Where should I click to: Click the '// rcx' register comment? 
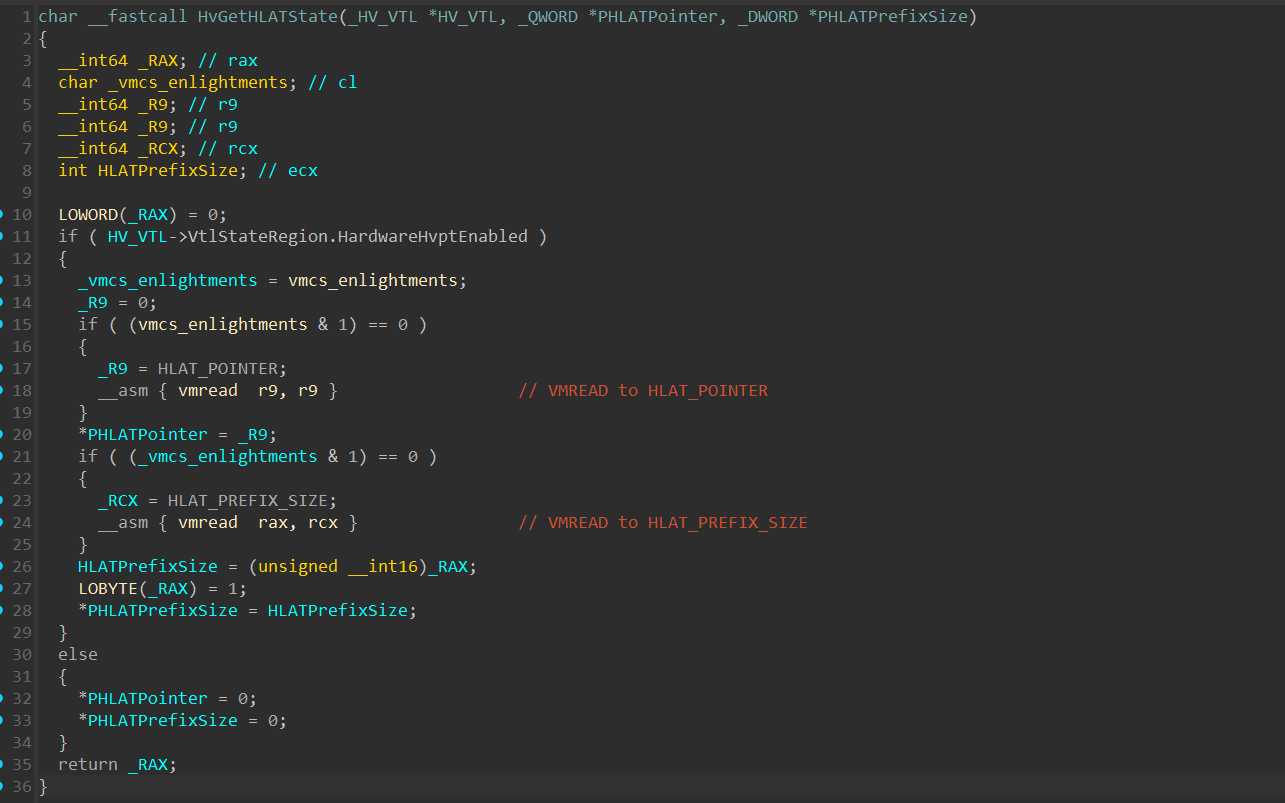click(228, 149)
